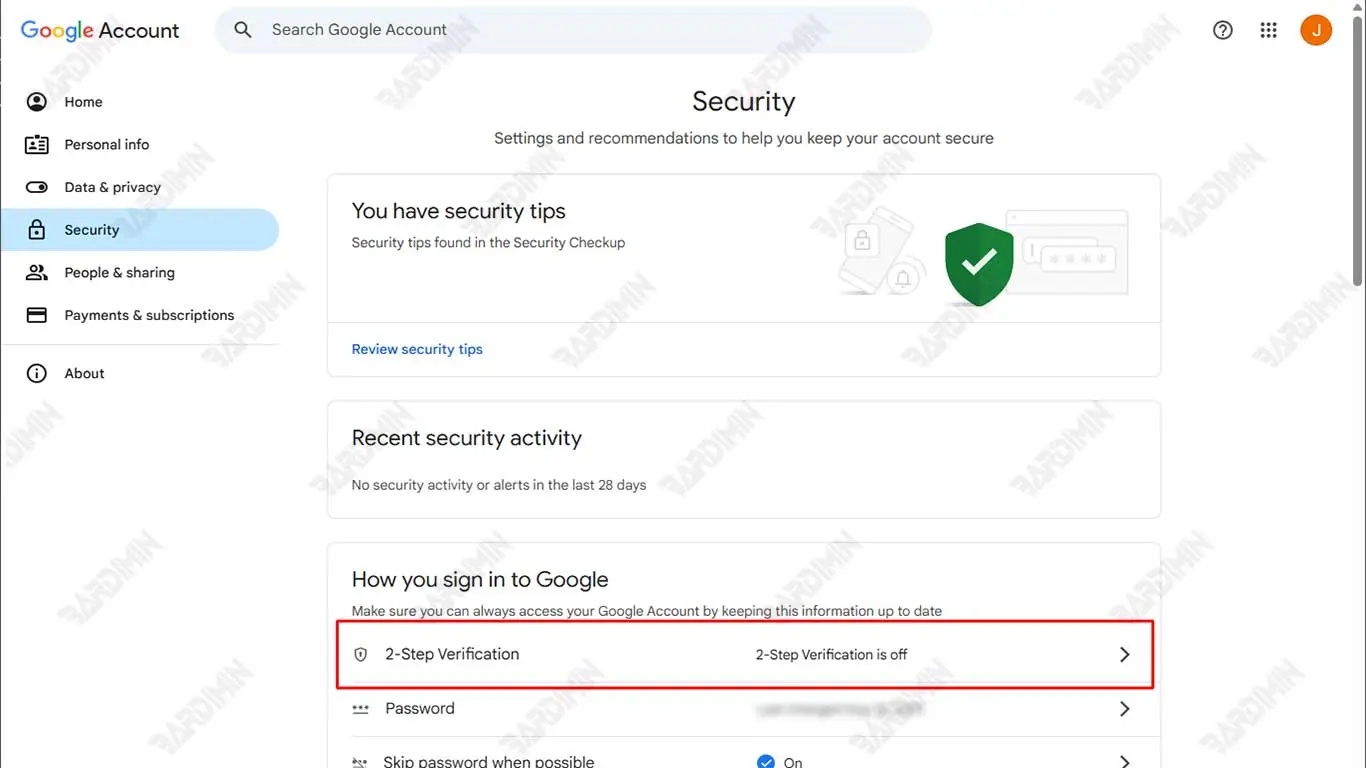Viewport: 1366px width, 768px height.
Task: Expand the Password row chevron
Action: tap(1124, 709)
